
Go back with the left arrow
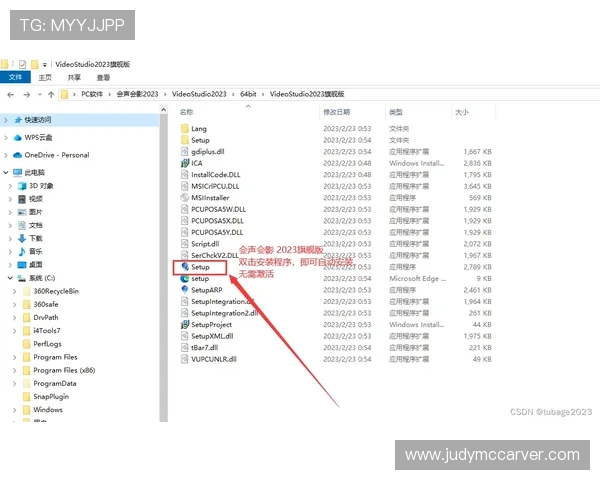(x=11, y=95)
